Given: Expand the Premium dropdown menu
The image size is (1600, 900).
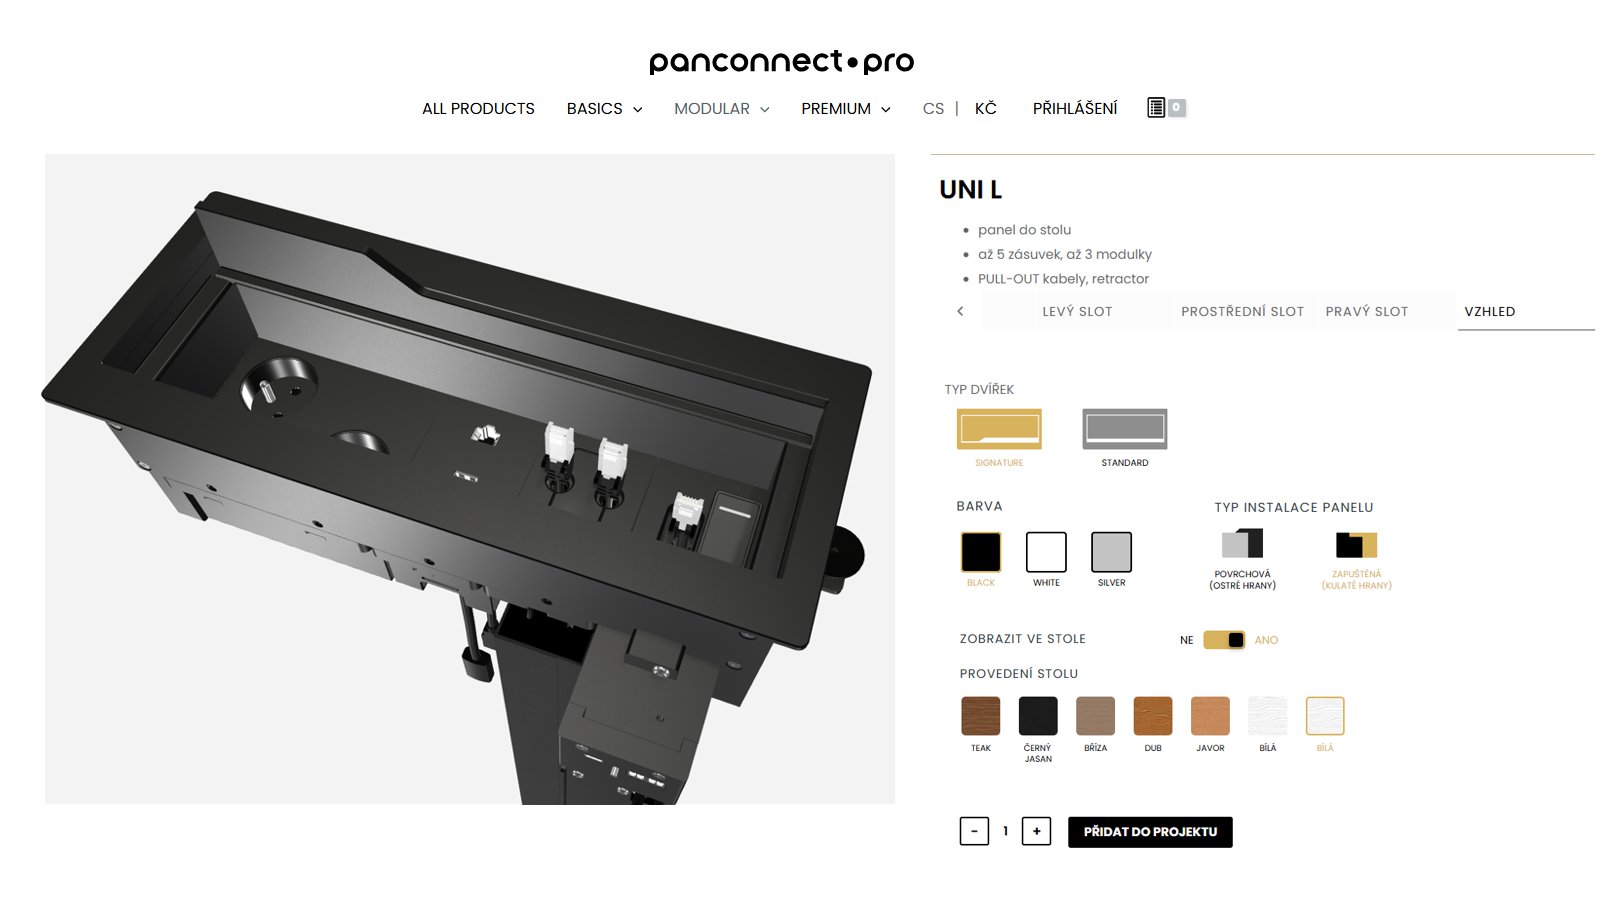Looking at the screenshot, I should [x=845, y=109].
